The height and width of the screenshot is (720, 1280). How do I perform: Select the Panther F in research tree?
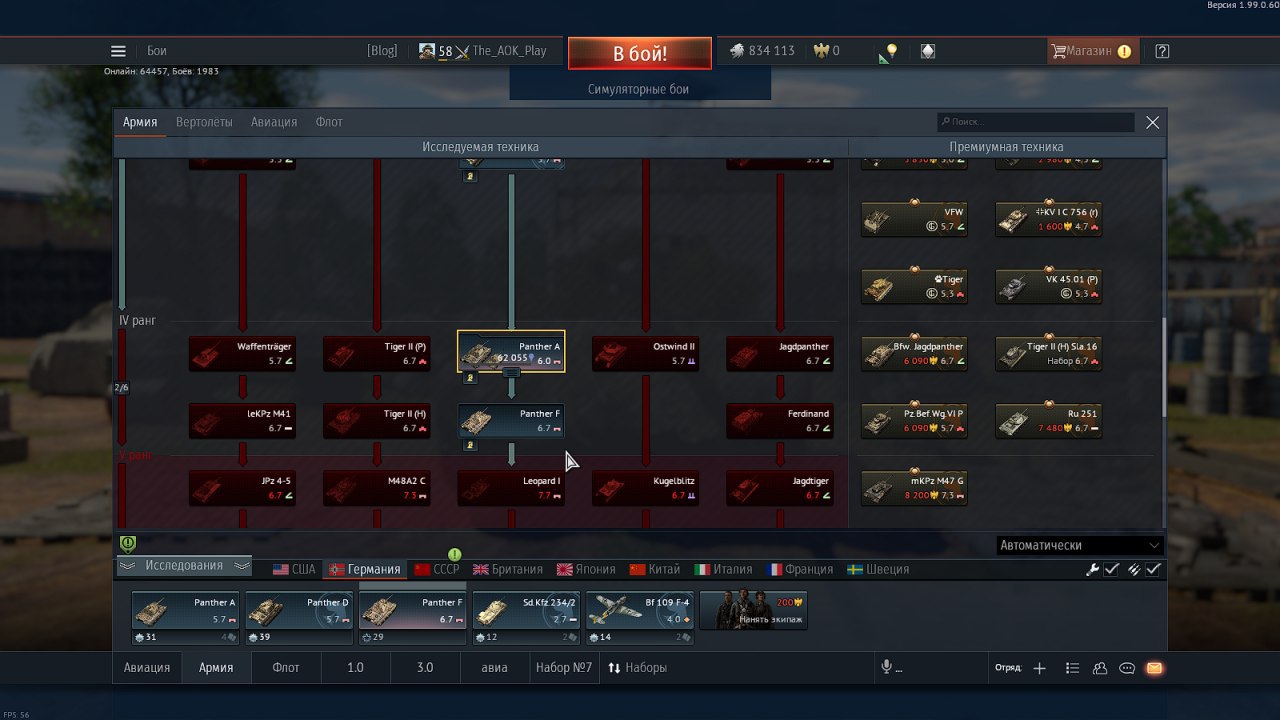click(511, 421)
